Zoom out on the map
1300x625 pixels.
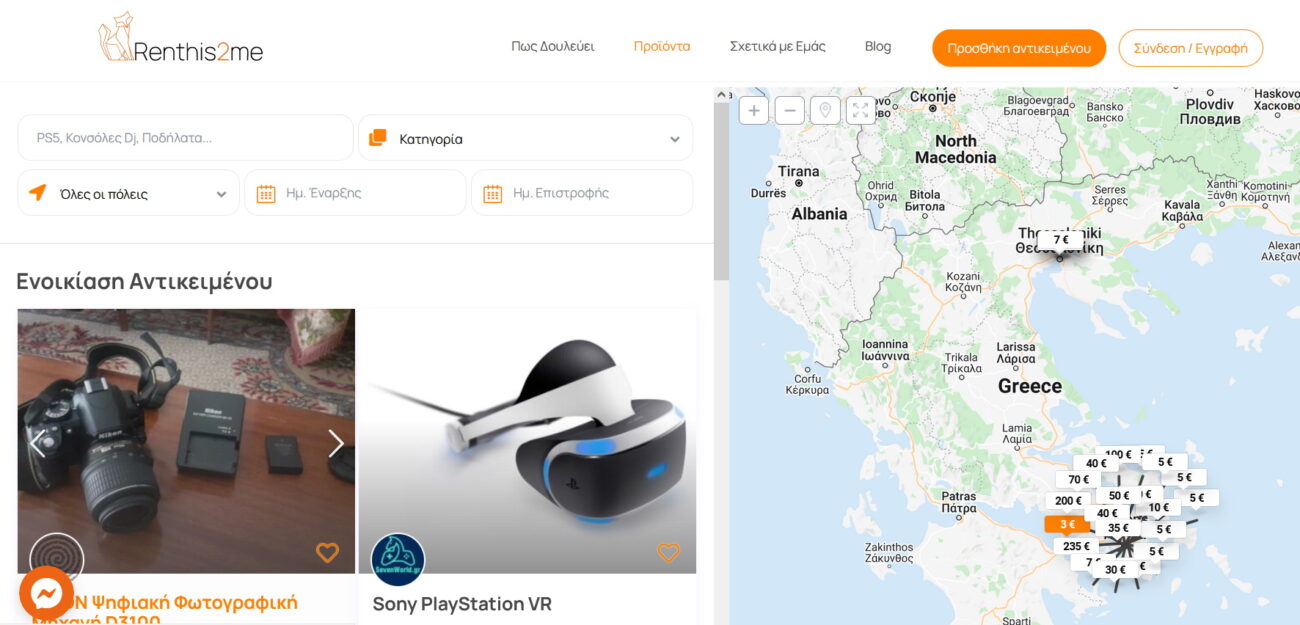coord(790,110)
